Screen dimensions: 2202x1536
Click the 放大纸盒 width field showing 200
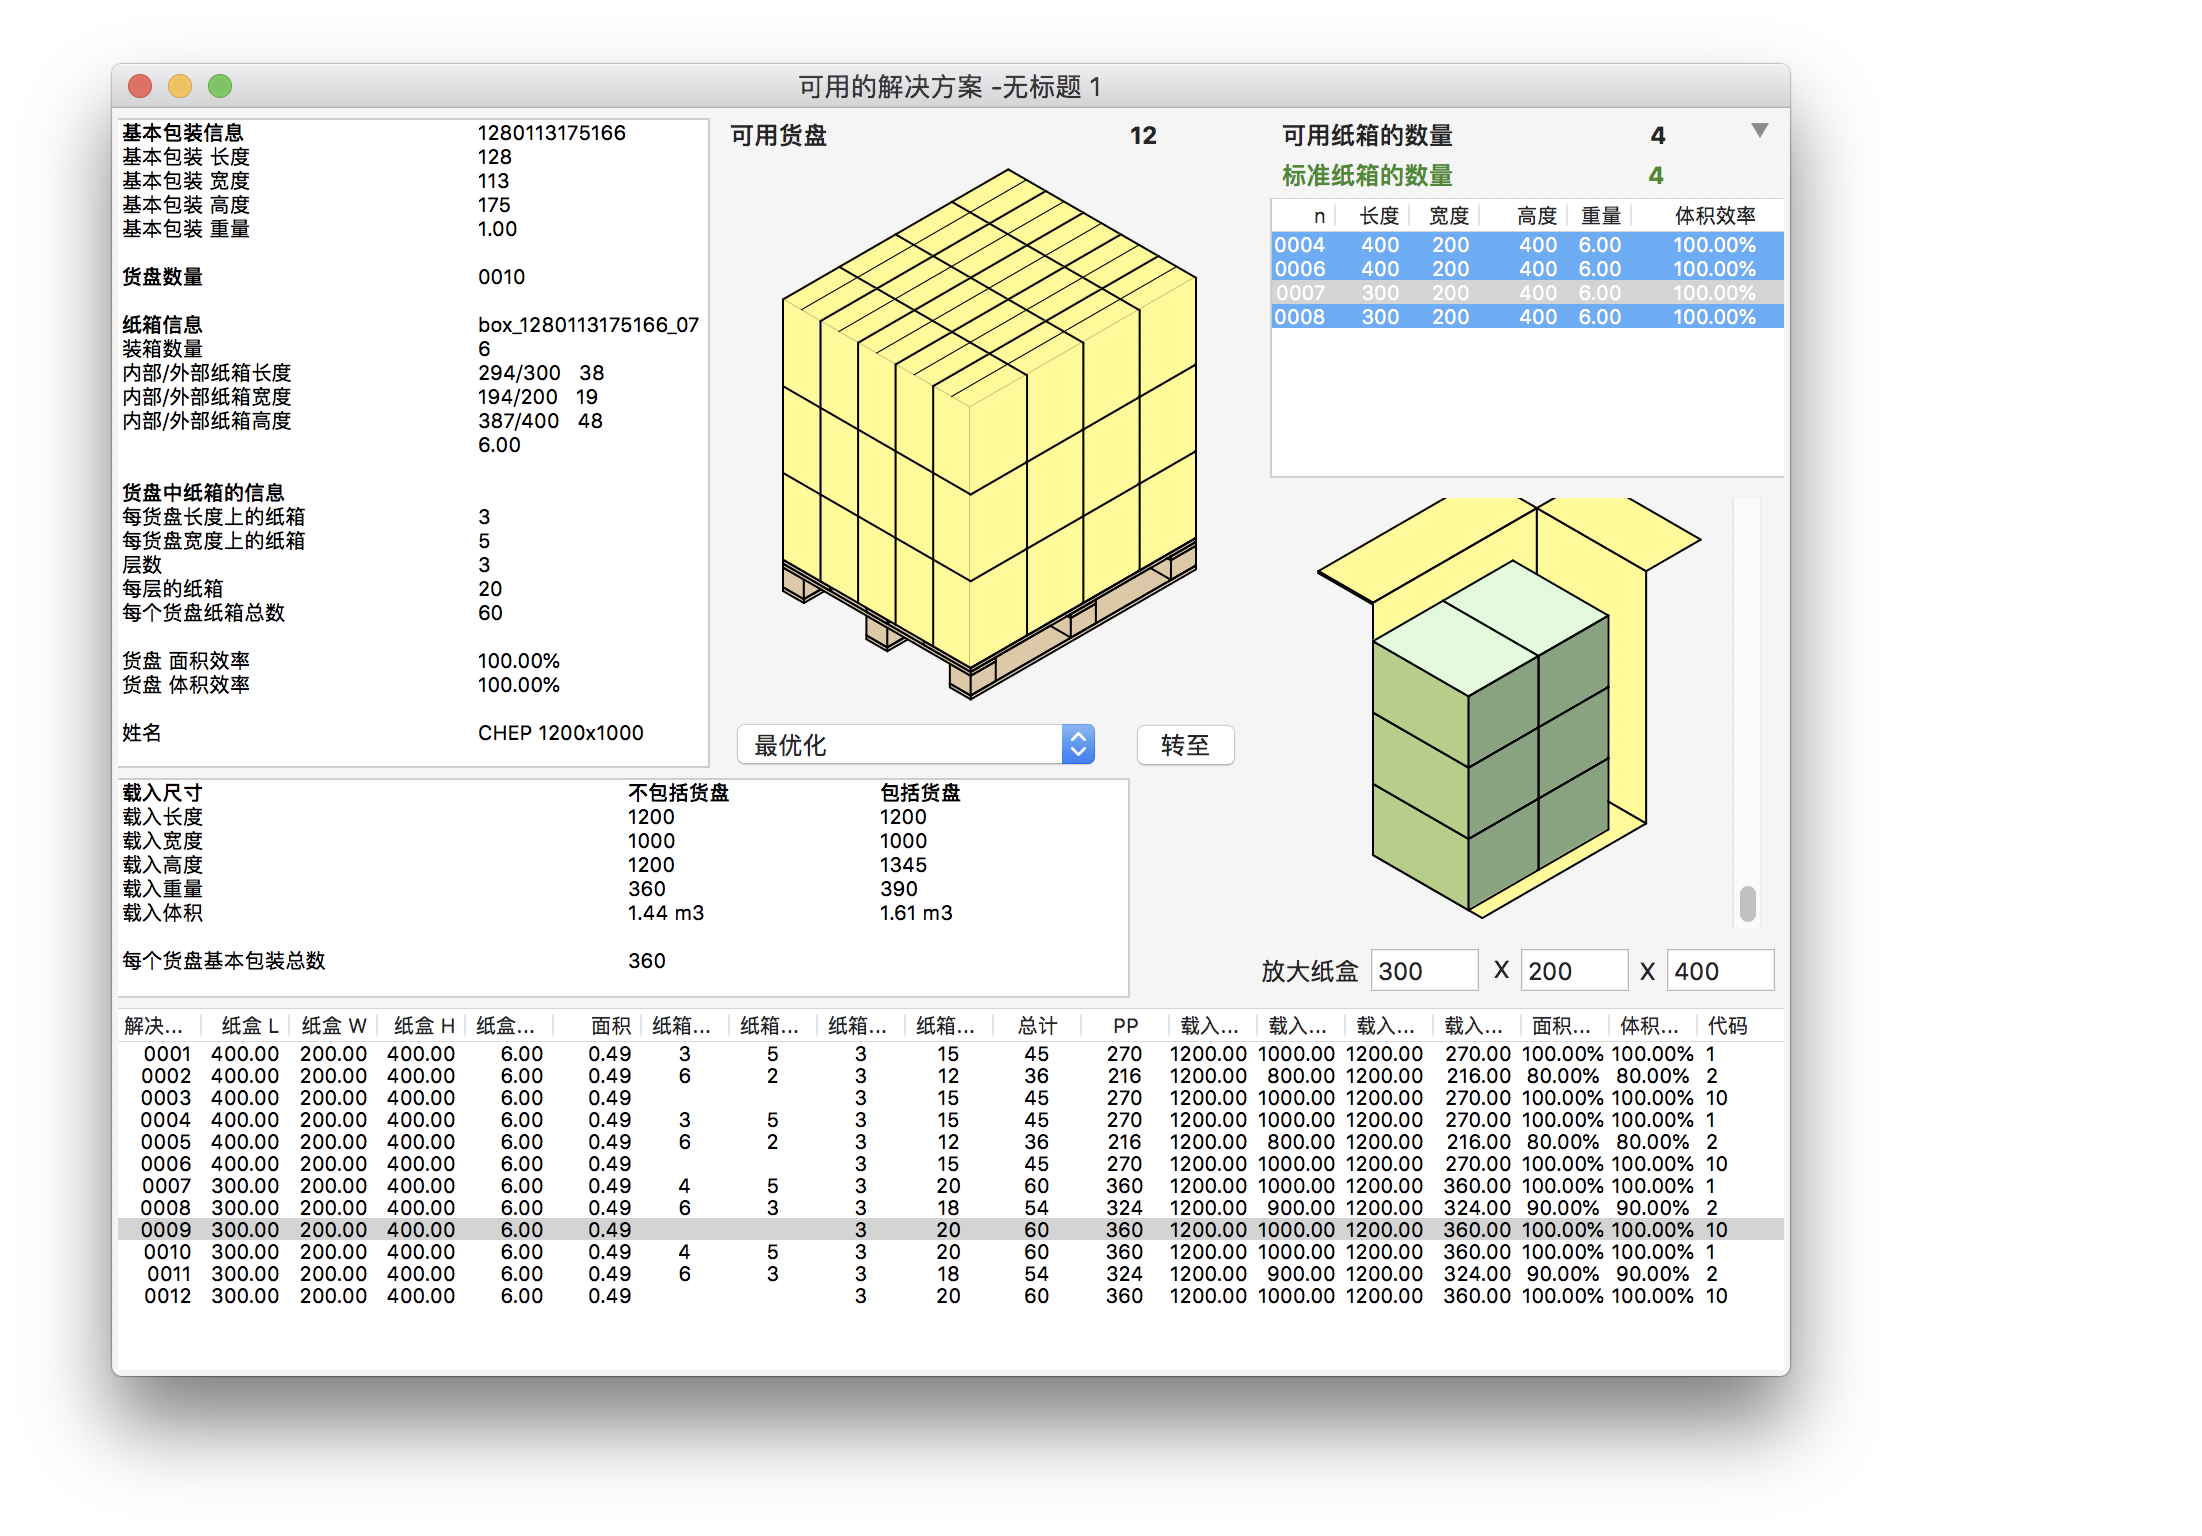point(1574,971)
